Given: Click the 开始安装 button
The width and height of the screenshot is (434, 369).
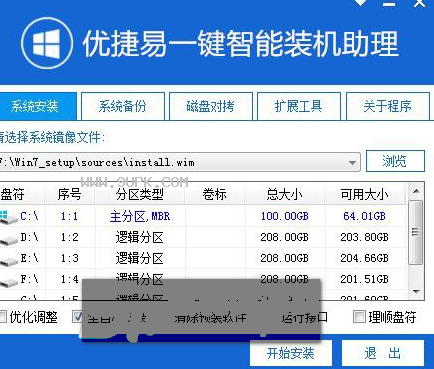Looking at the screenshot, I should point(291,353).
